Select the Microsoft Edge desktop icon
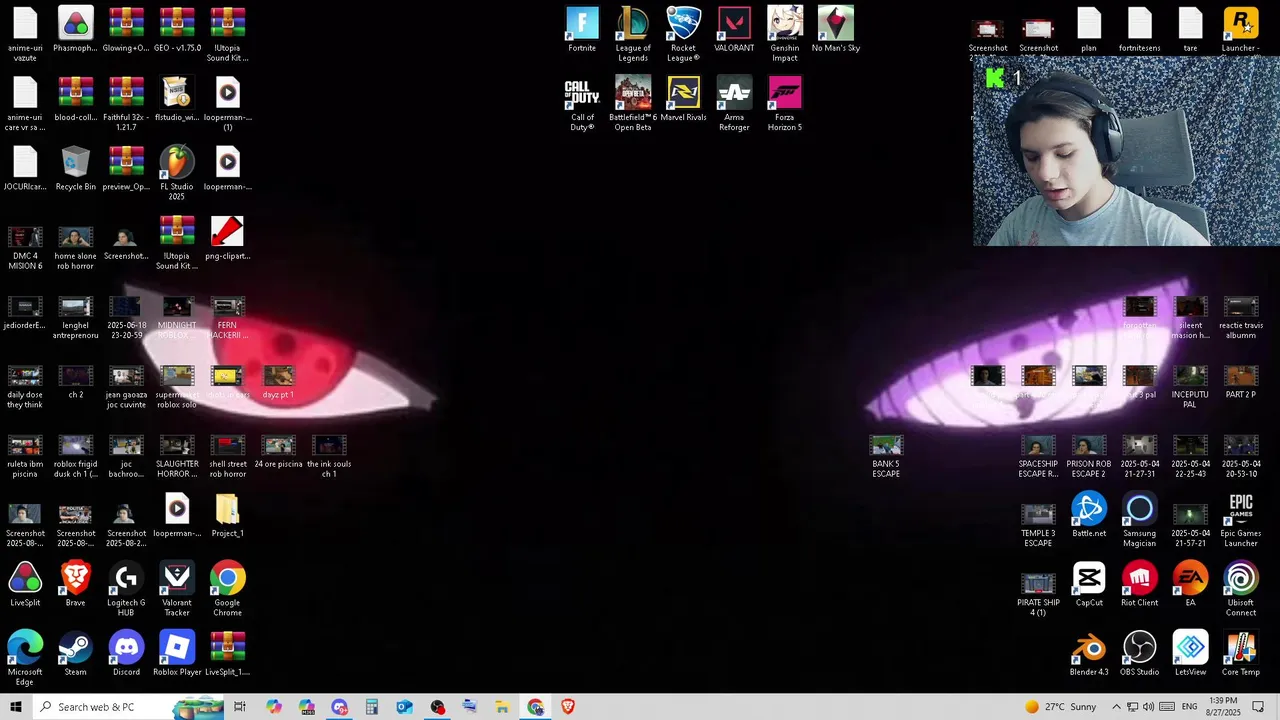The image size is (1280, 720). click(x=25, y=658)
